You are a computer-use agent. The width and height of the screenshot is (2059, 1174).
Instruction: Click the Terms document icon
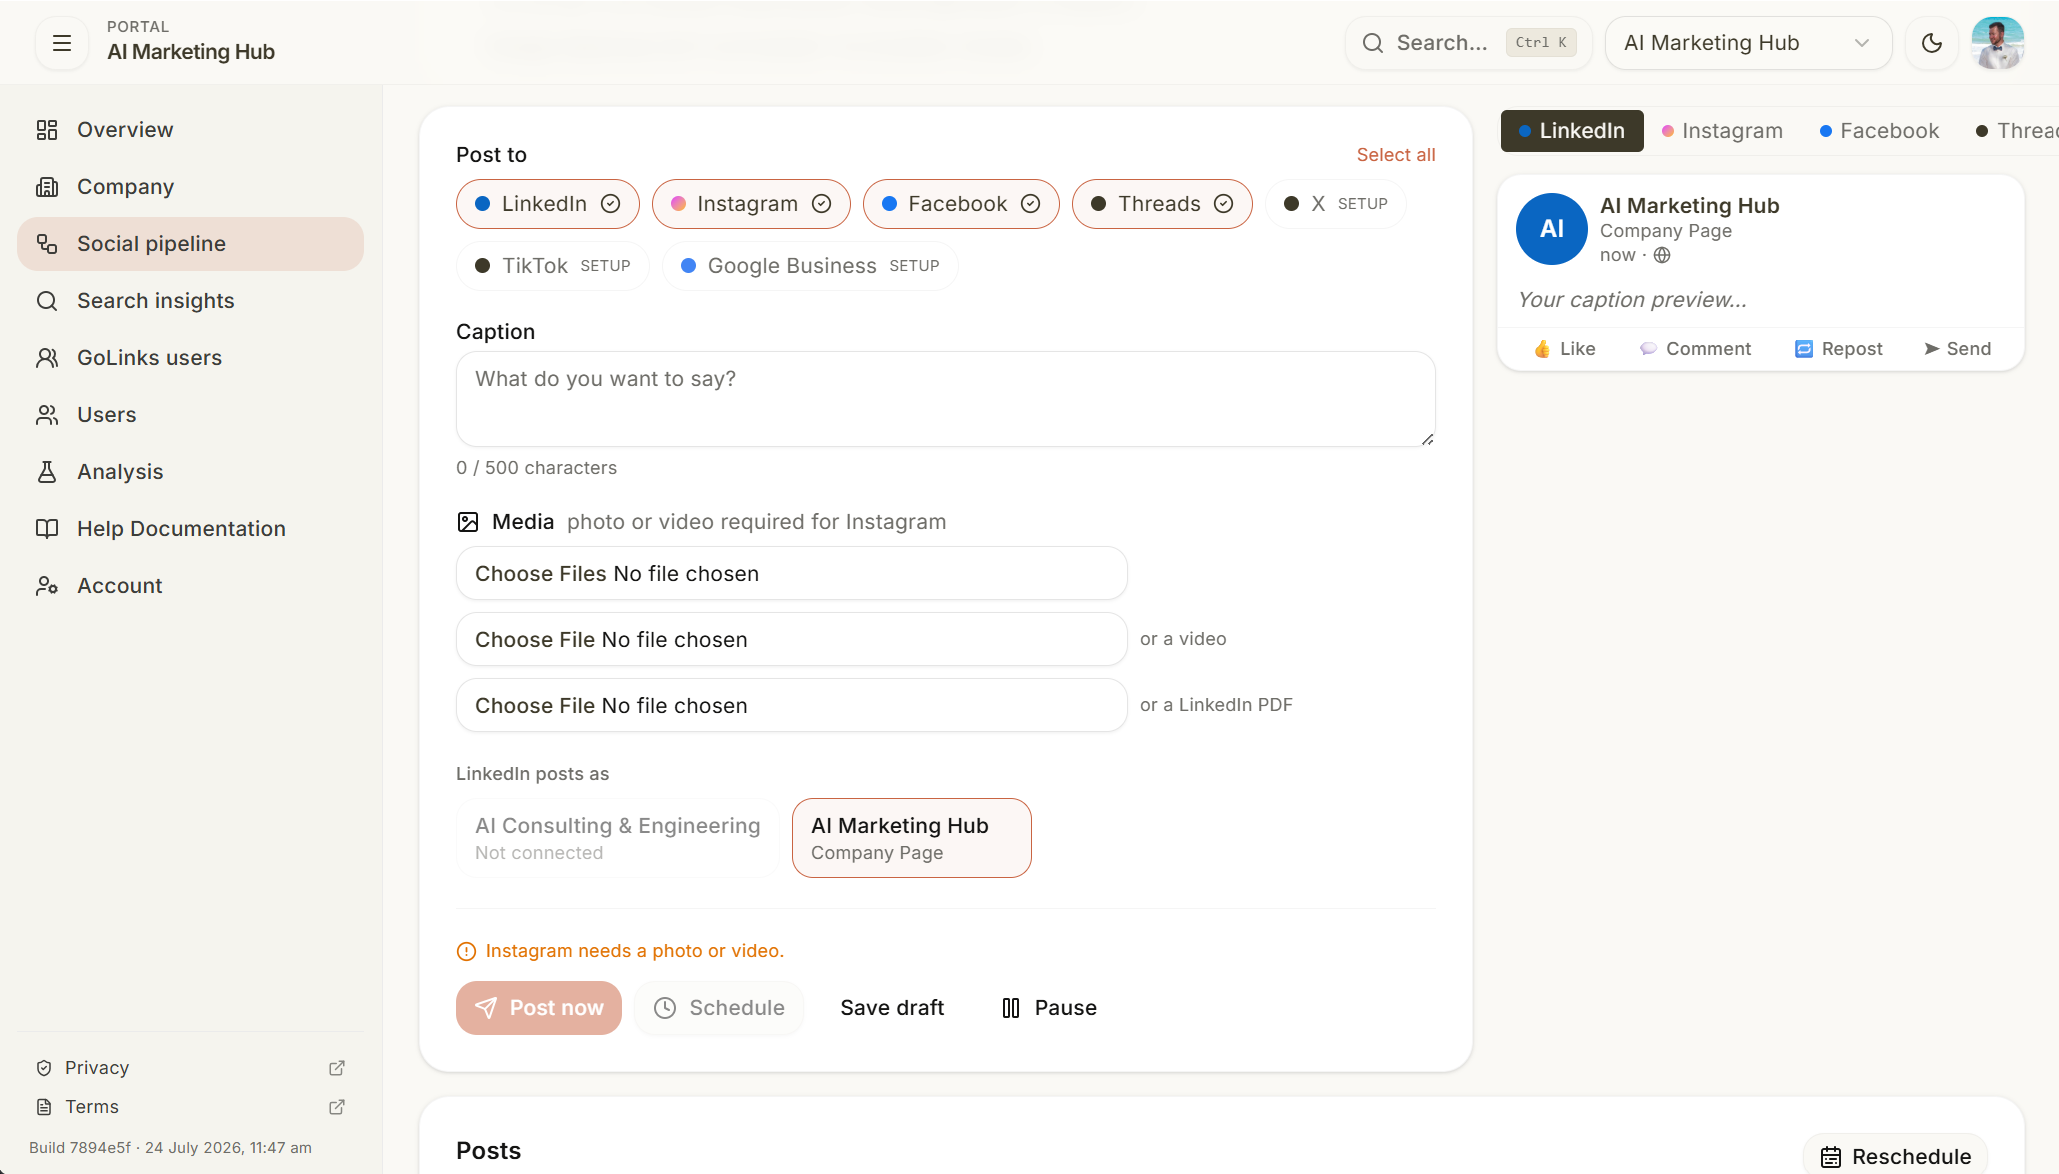(44, 1107)
